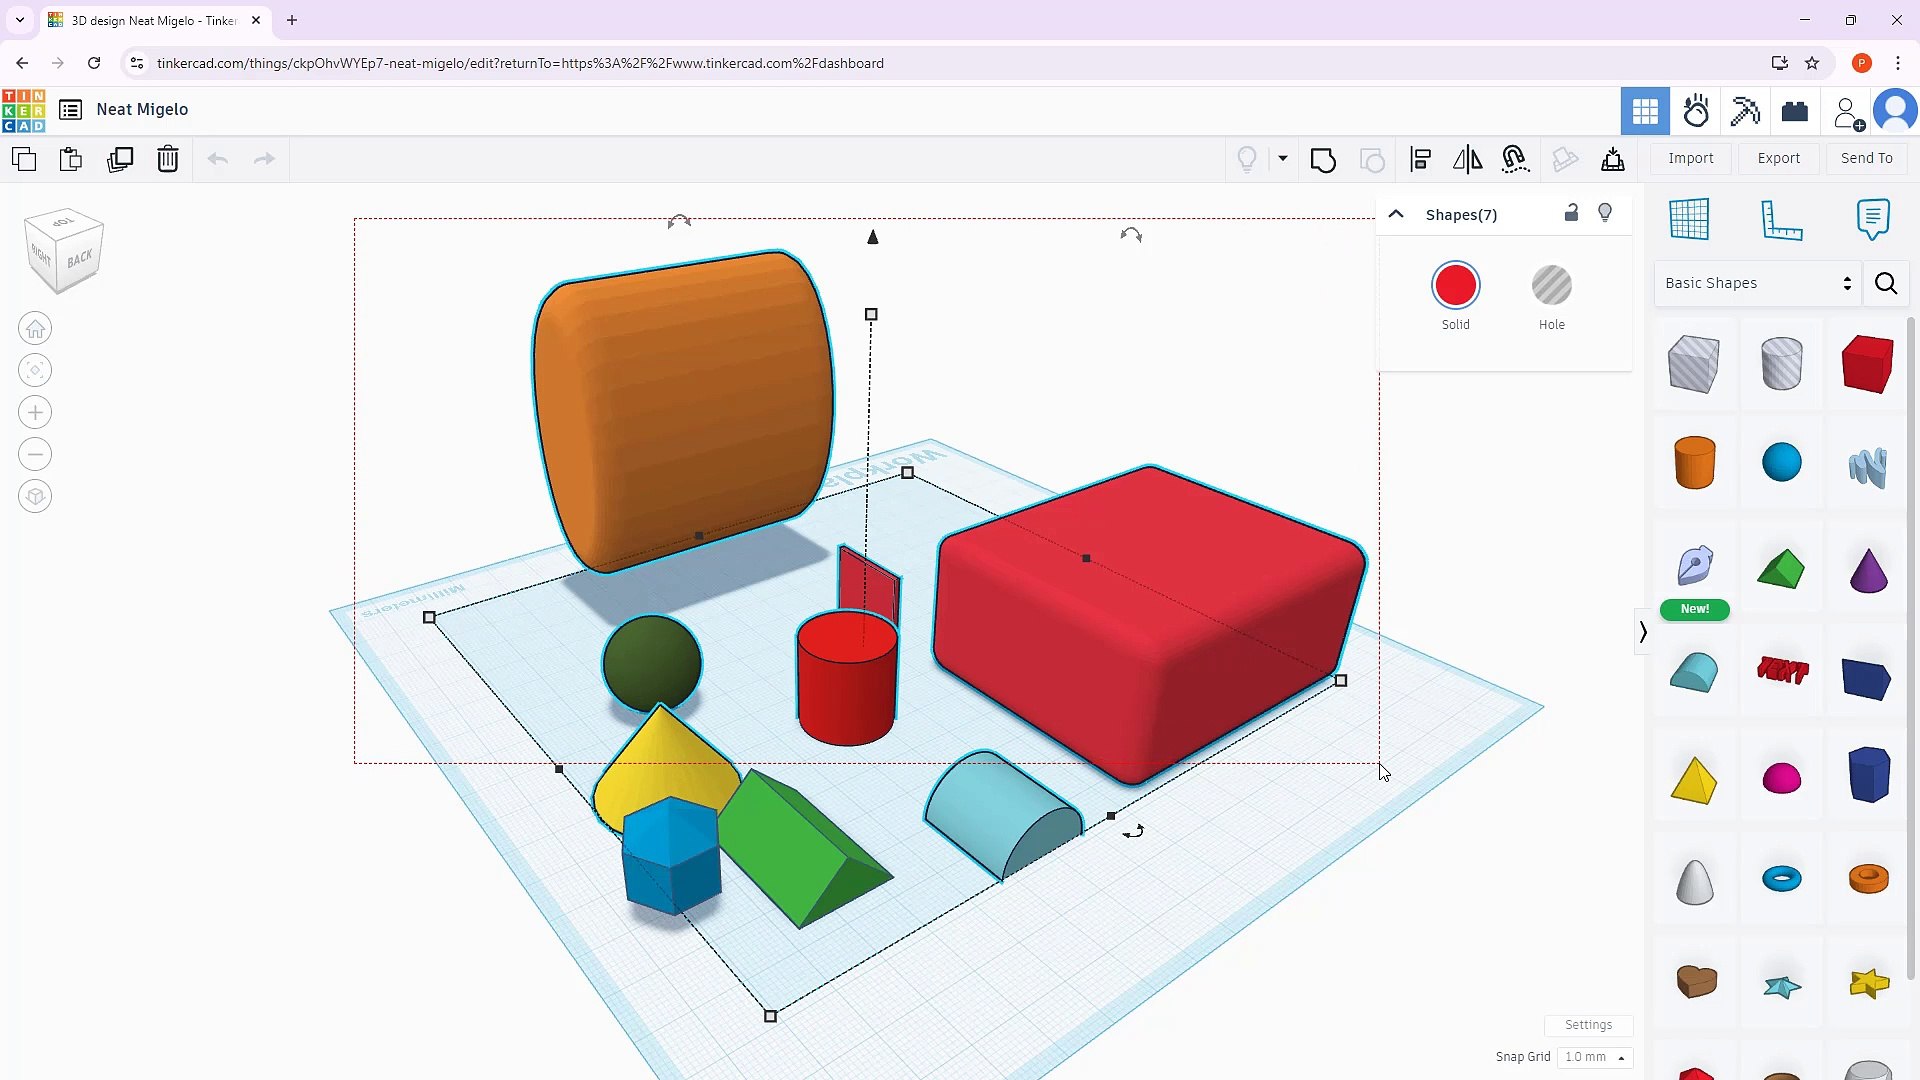Open the Workplane tool

[1689, 219]
